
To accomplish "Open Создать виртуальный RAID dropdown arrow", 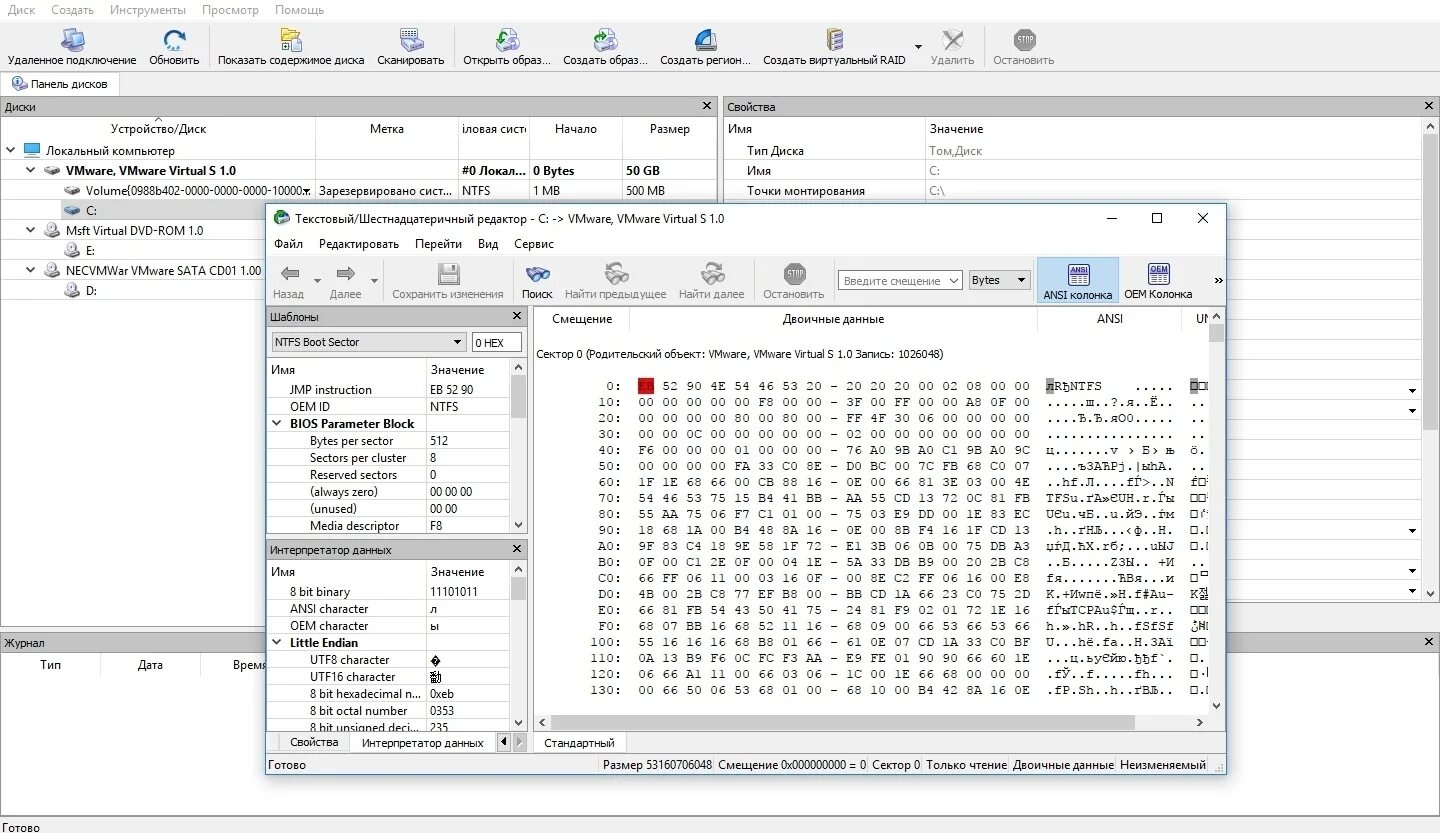I will [x=918, y=46].
